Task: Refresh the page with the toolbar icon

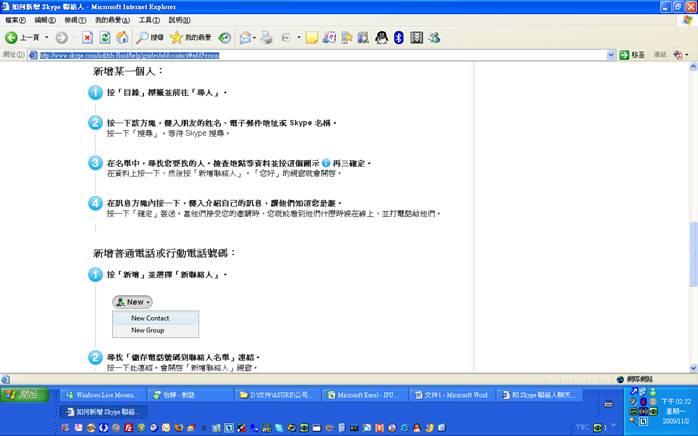Action: pos(105,38)
